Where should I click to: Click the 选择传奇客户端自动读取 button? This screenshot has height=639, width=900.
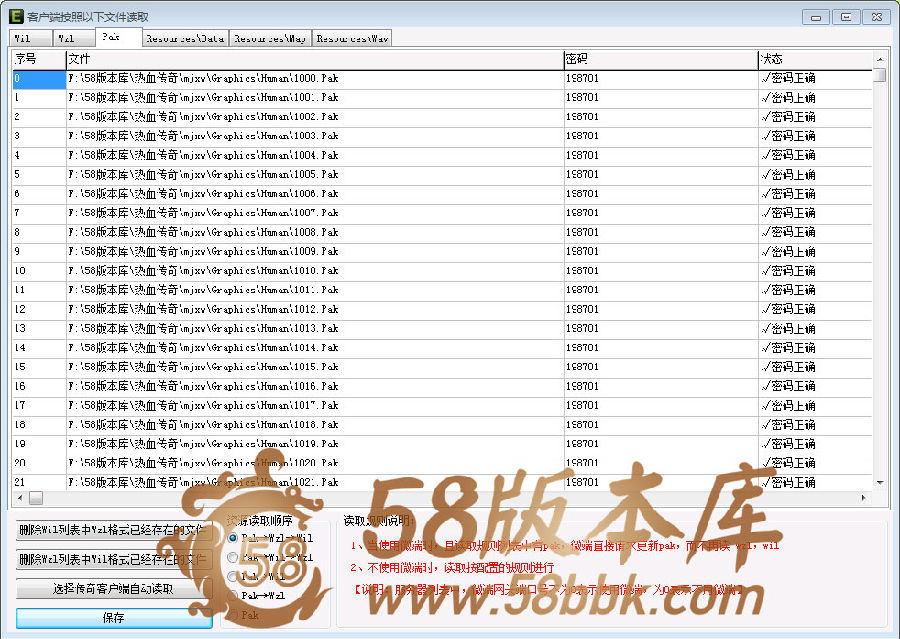pyautogui.click(x=114, y=588)
